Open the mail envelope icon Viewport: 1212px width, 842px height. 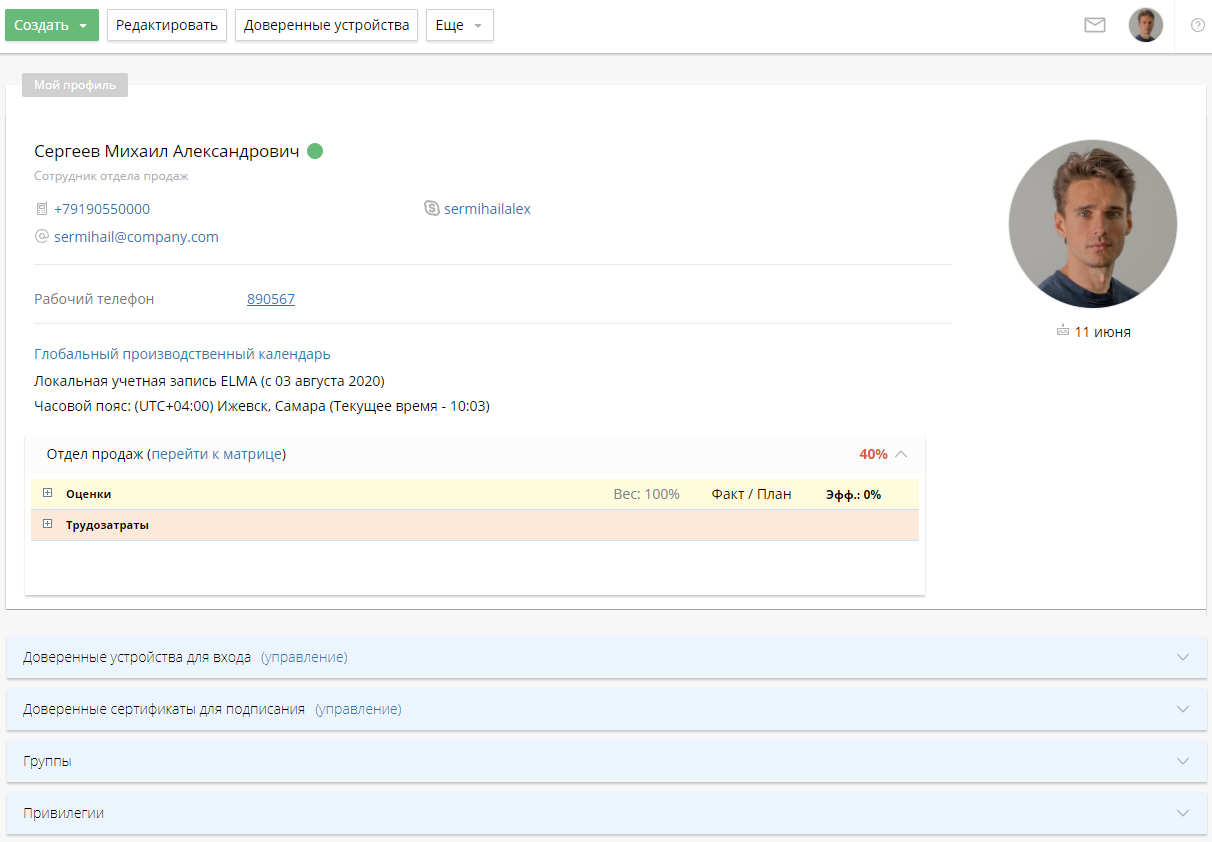[x=1095, y=25]
